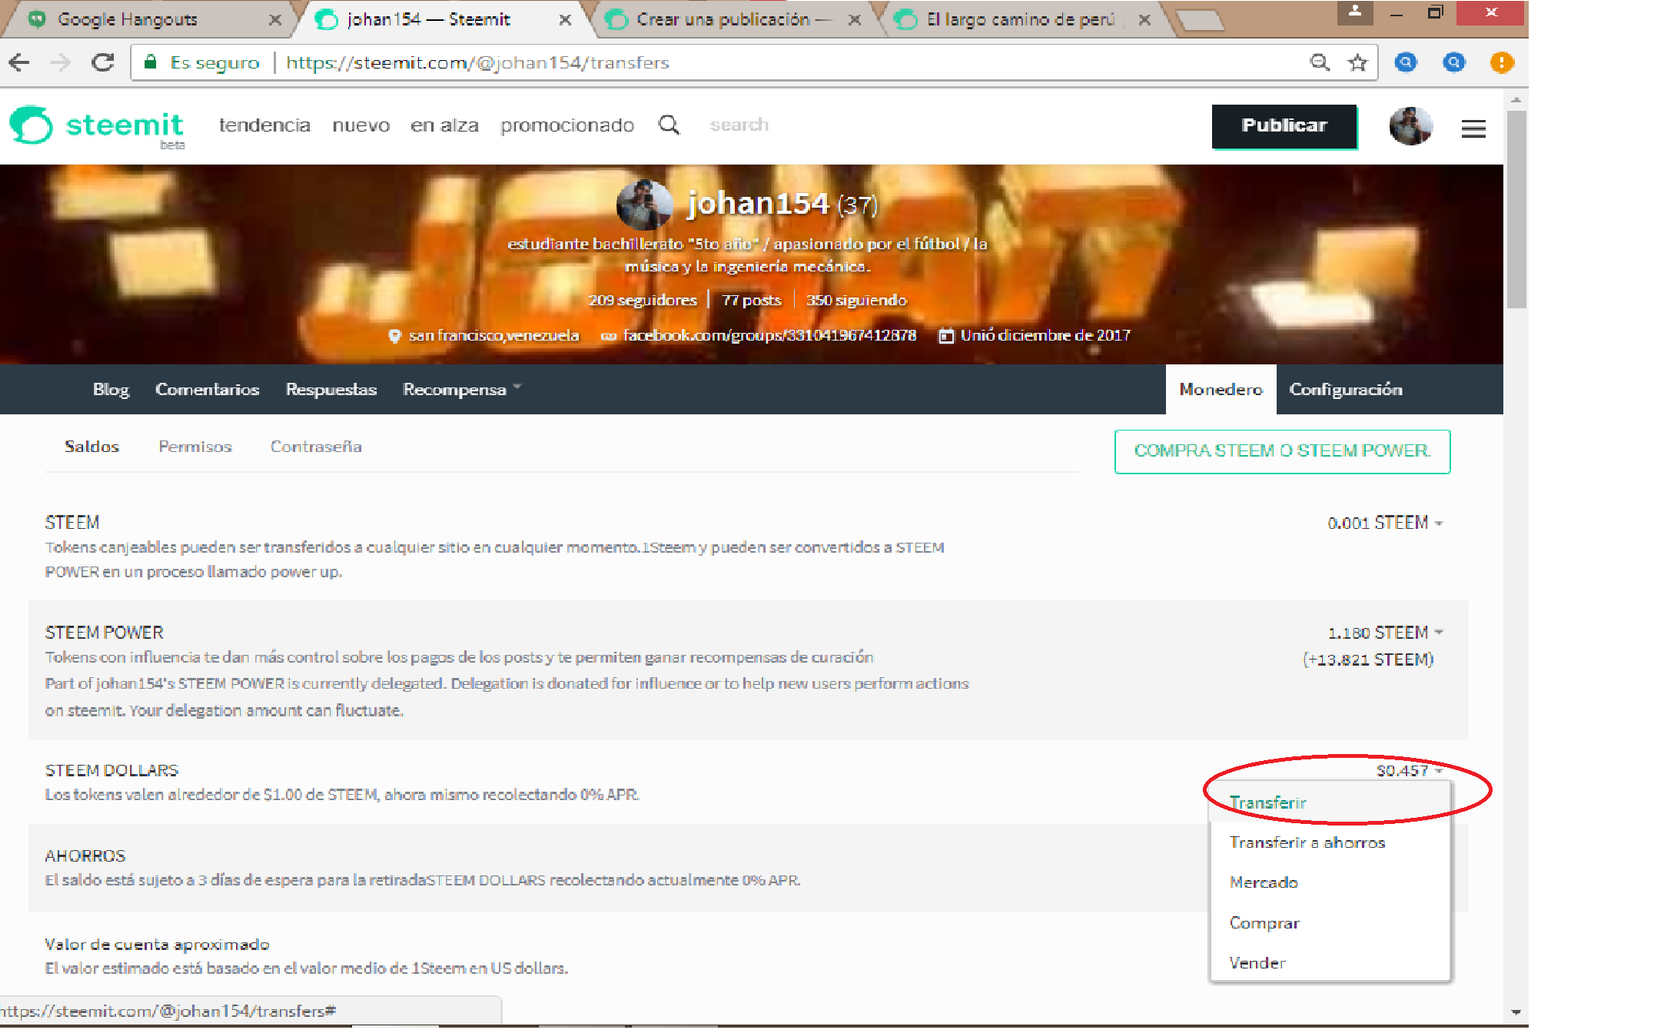The height and width of the screenshot is (1034, 1680).
Task: Click 209 seguidores link
Action: coord(642,300)
